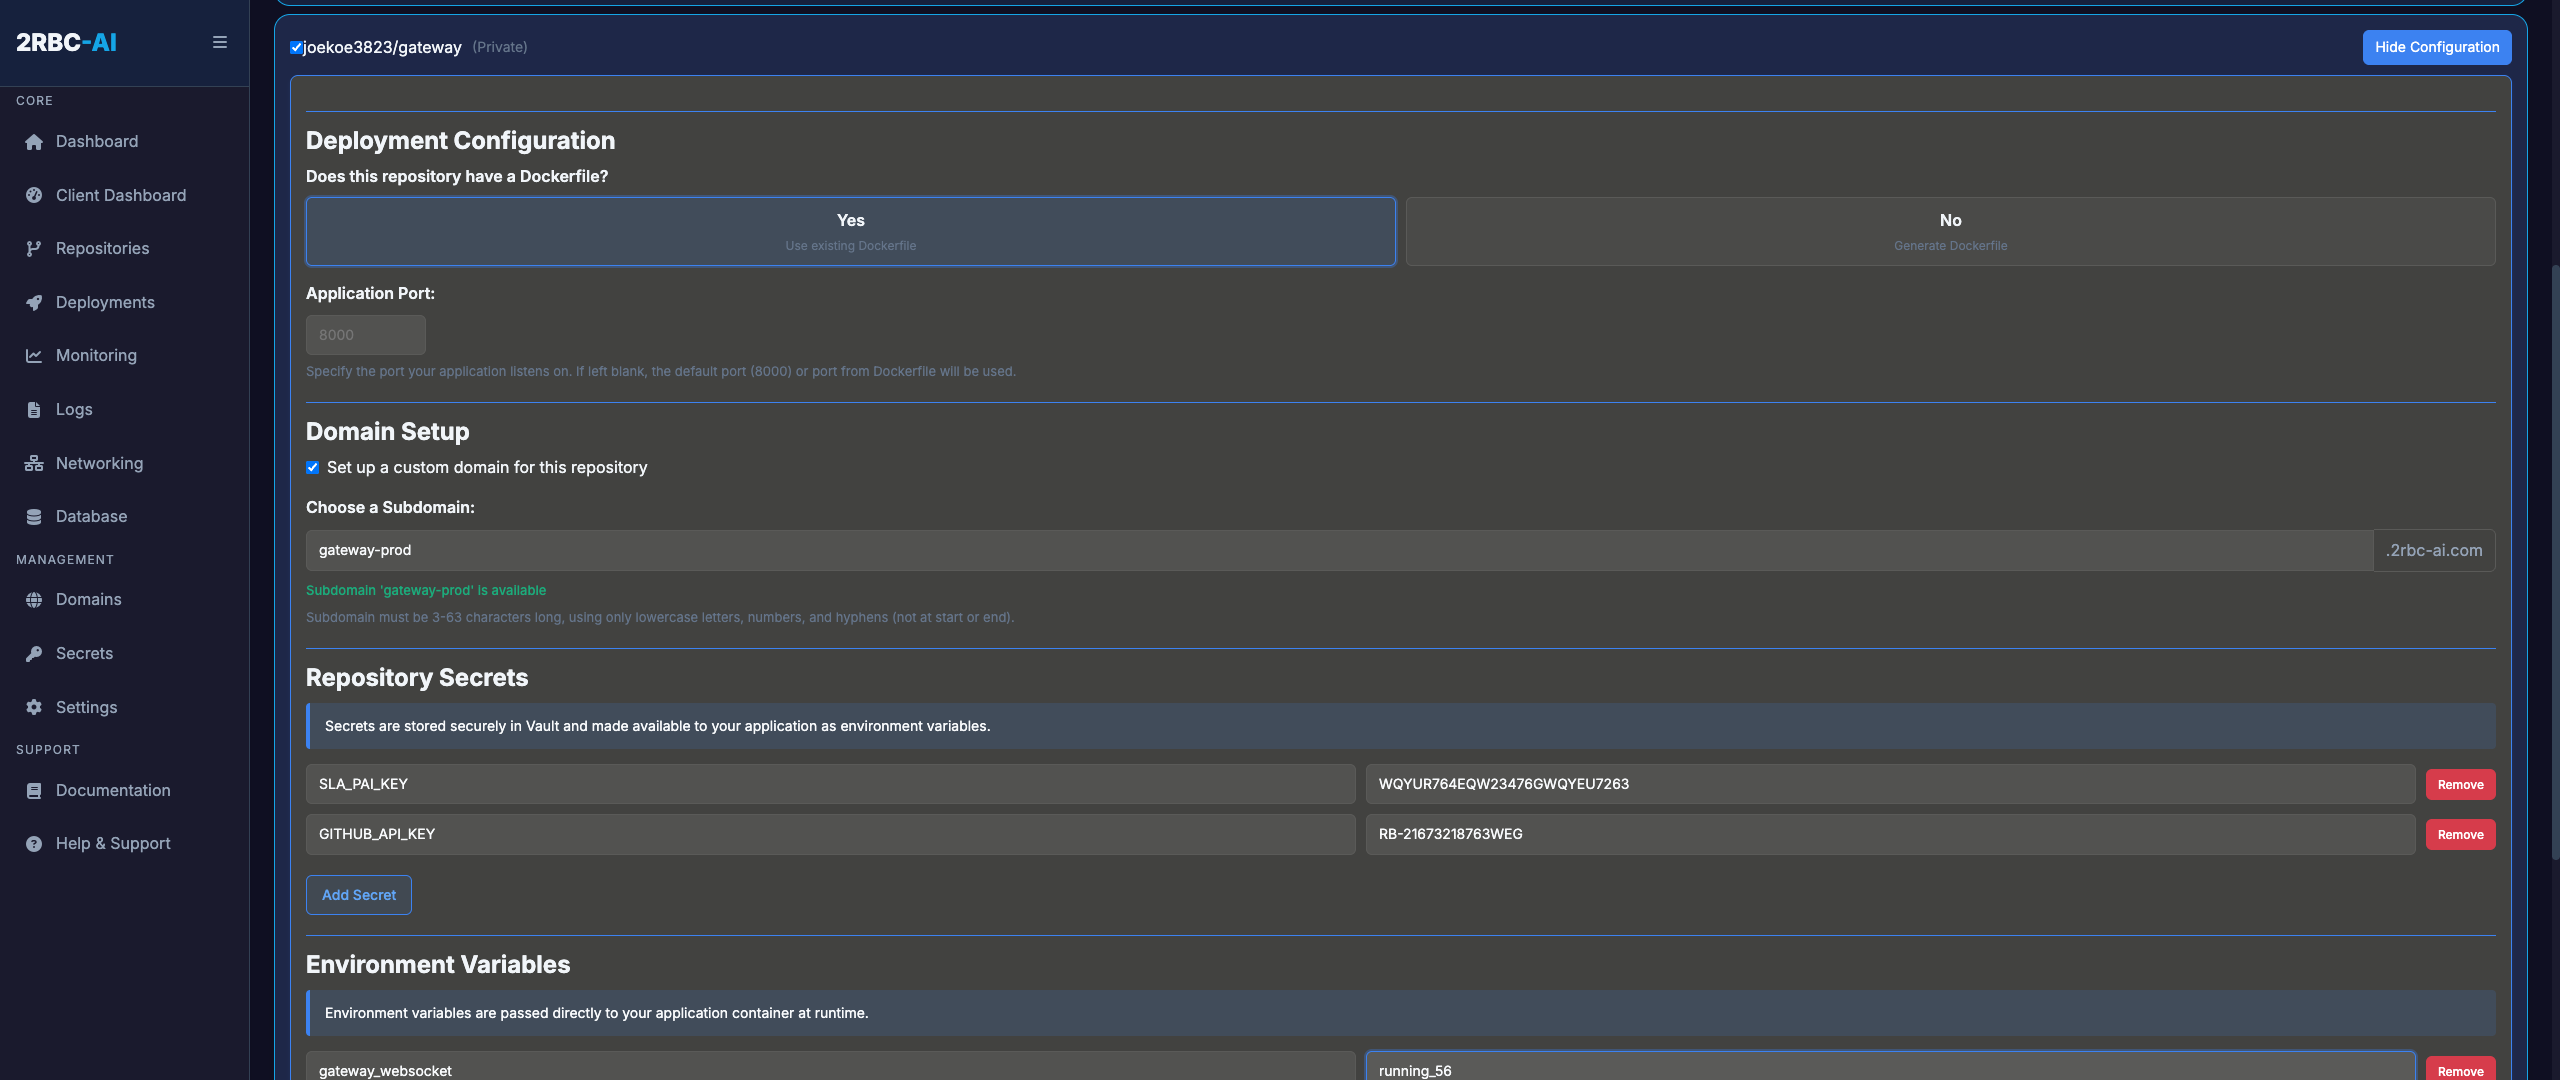Select the Networking icon

click(x=33, y=462)
